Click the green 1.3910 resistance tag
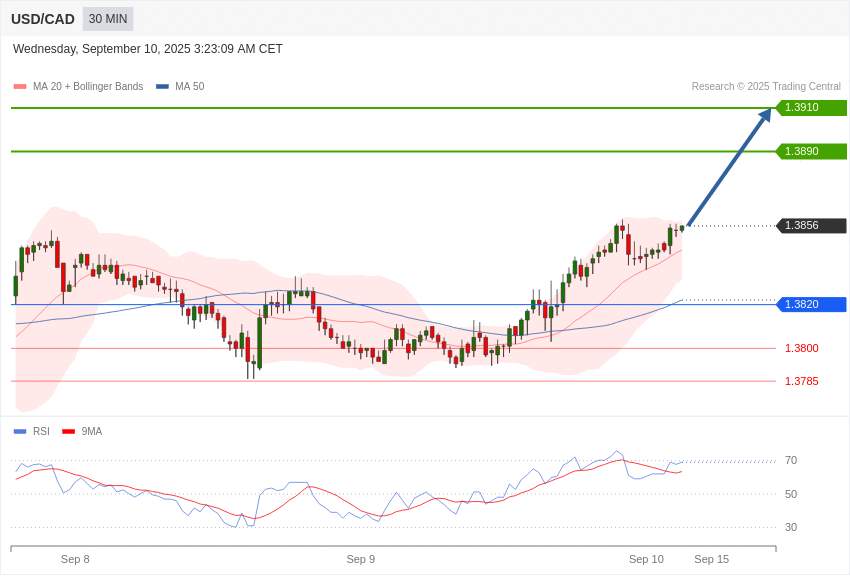This screenshot has width=850, height=576. [x=811, y=108]
